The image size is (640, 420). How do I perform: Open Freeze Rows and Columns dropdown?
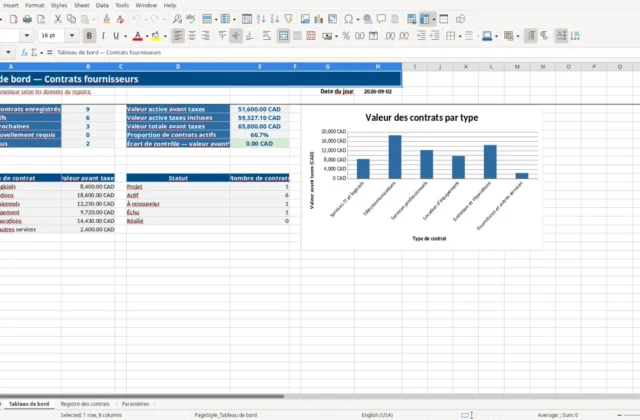coord(434,19)
